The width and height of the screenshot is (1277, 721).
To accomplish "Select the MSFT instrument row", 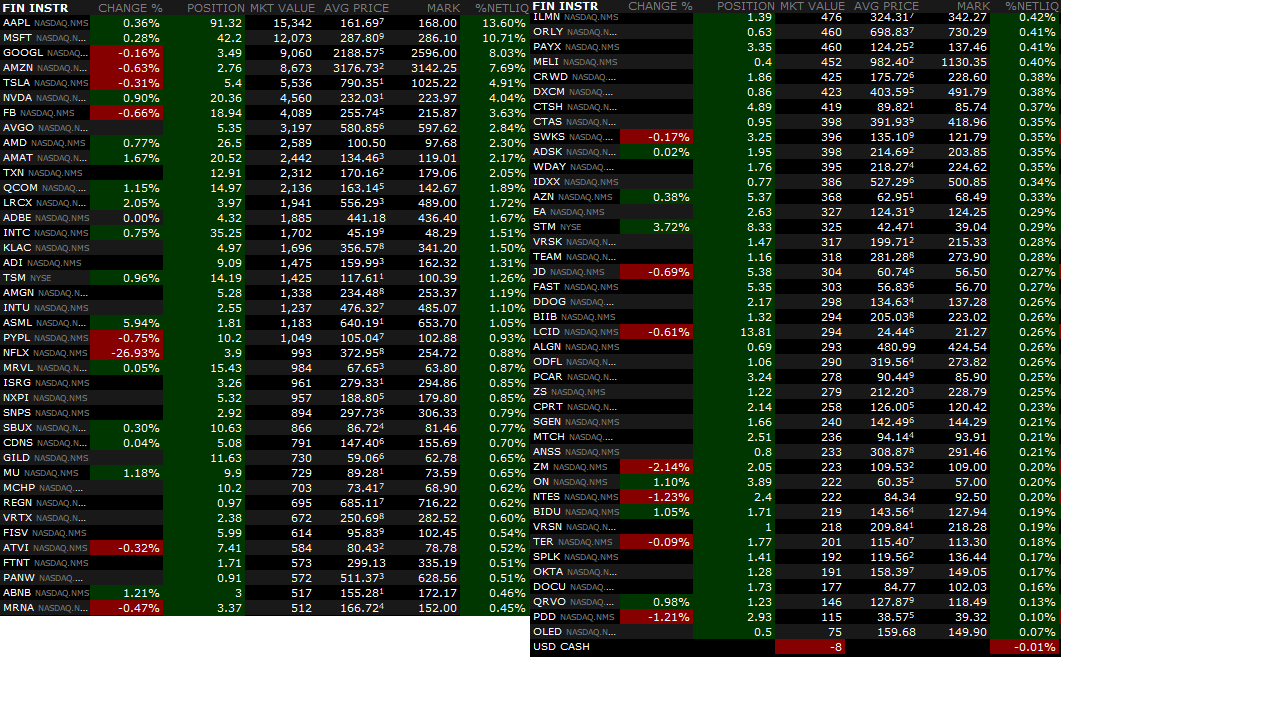I will point(265,37).
